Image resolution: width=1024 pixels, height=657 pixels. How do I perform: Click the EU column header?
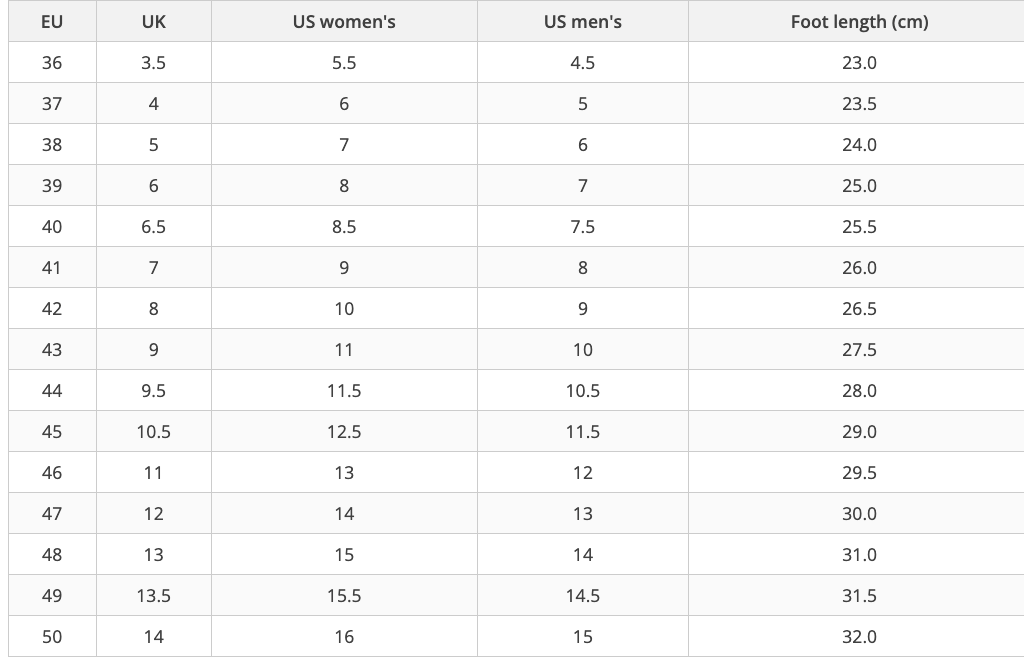click(x=52, y=22)
